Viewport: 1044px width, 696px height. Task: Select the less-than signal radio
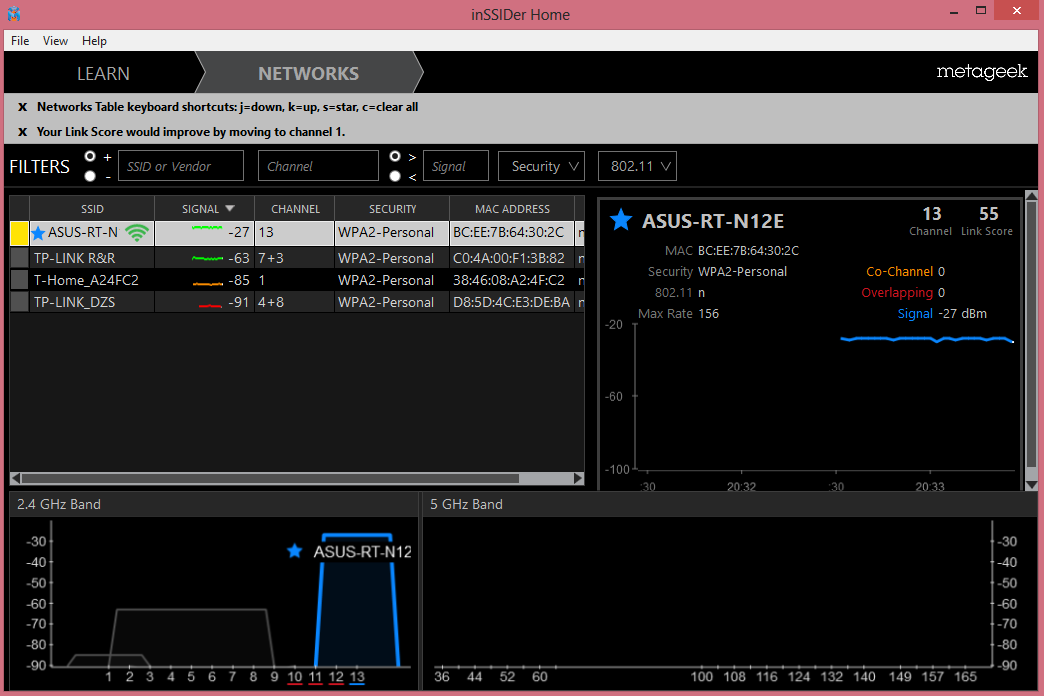click(395, 176)
